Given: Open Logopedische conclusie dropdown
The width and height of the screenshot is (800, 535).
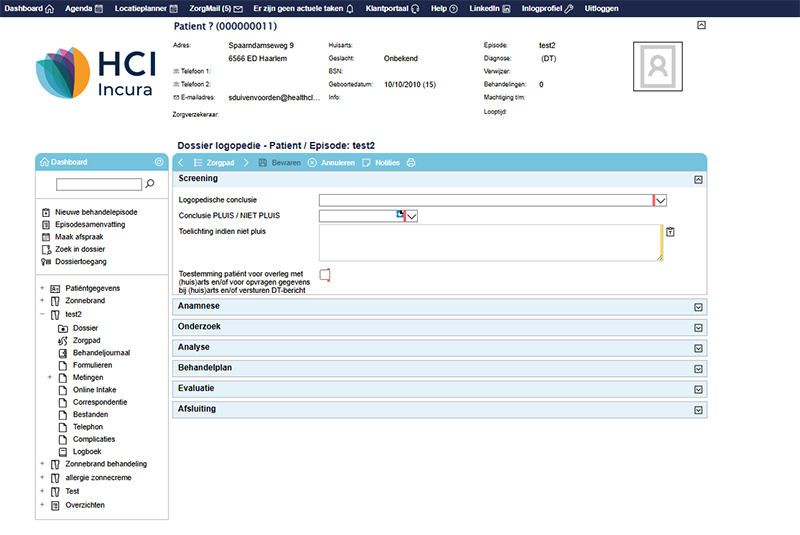Looking at the screenshot, I should (x=660, y=200).
